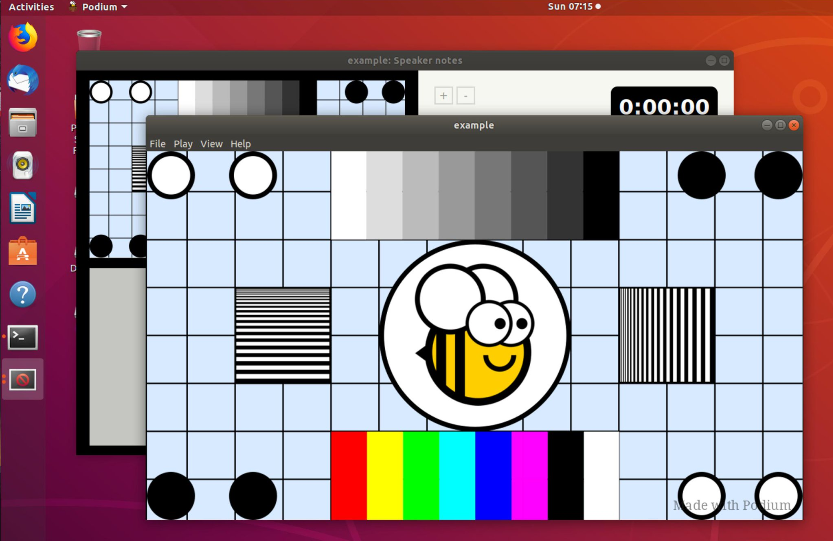Open the Trash icon on the desktop
The image size is (833, 541).
pyautogui.click(x=89, y=40)
